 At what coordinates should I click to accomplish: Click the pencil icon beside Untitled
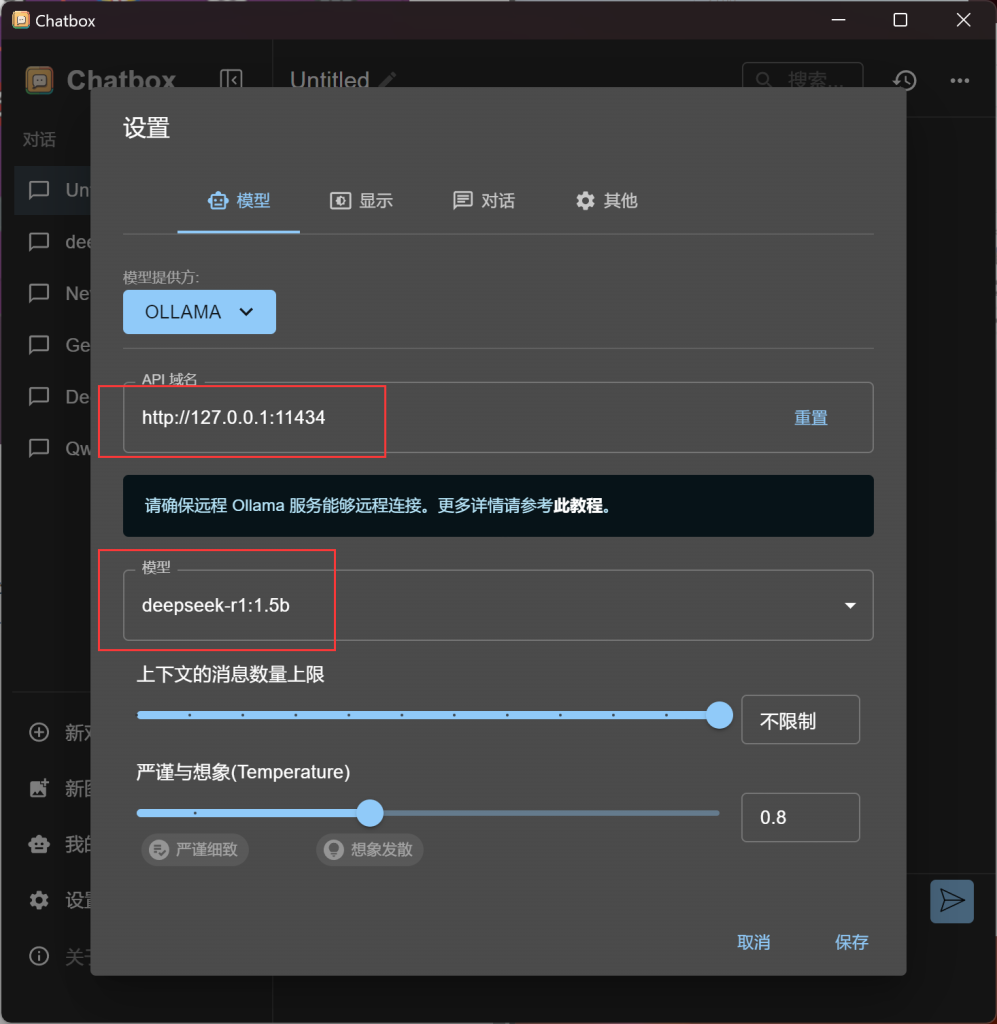[388, 80]
